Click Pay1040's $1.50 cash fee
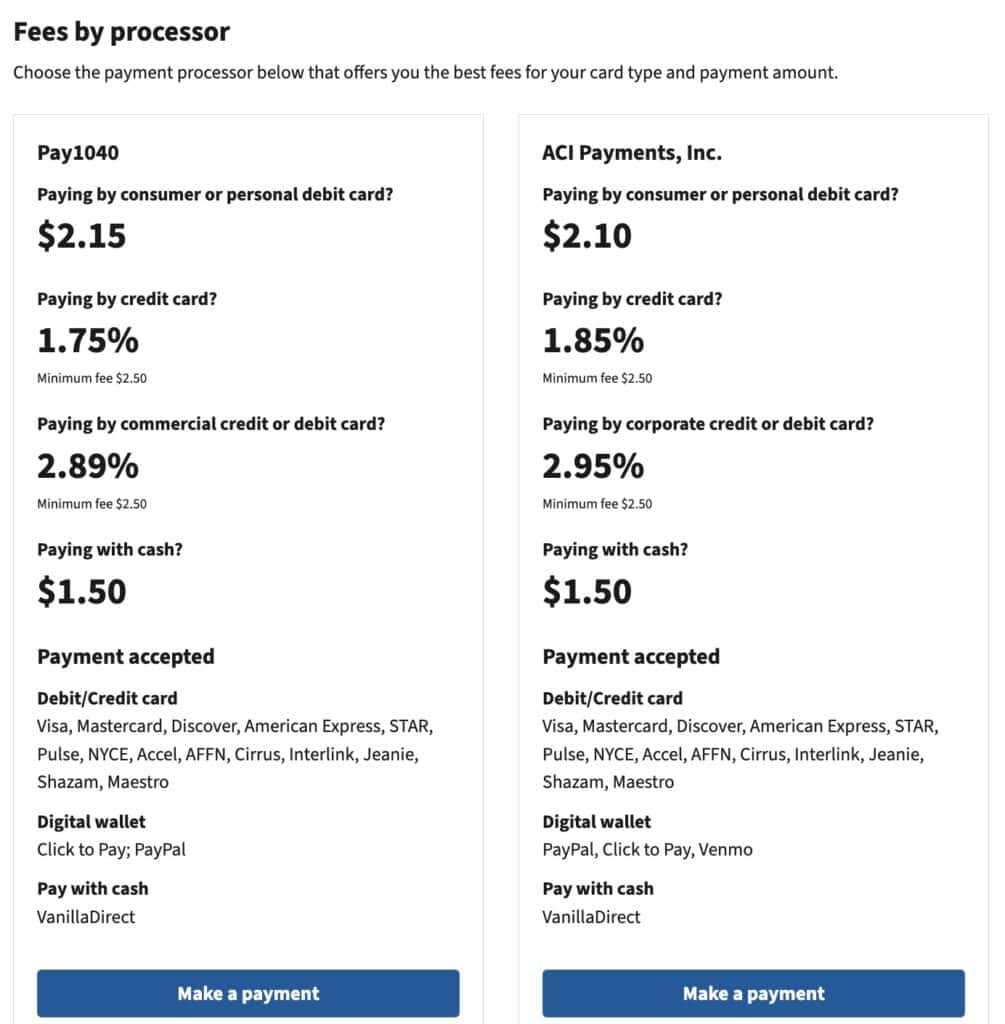 click(82, 591)
